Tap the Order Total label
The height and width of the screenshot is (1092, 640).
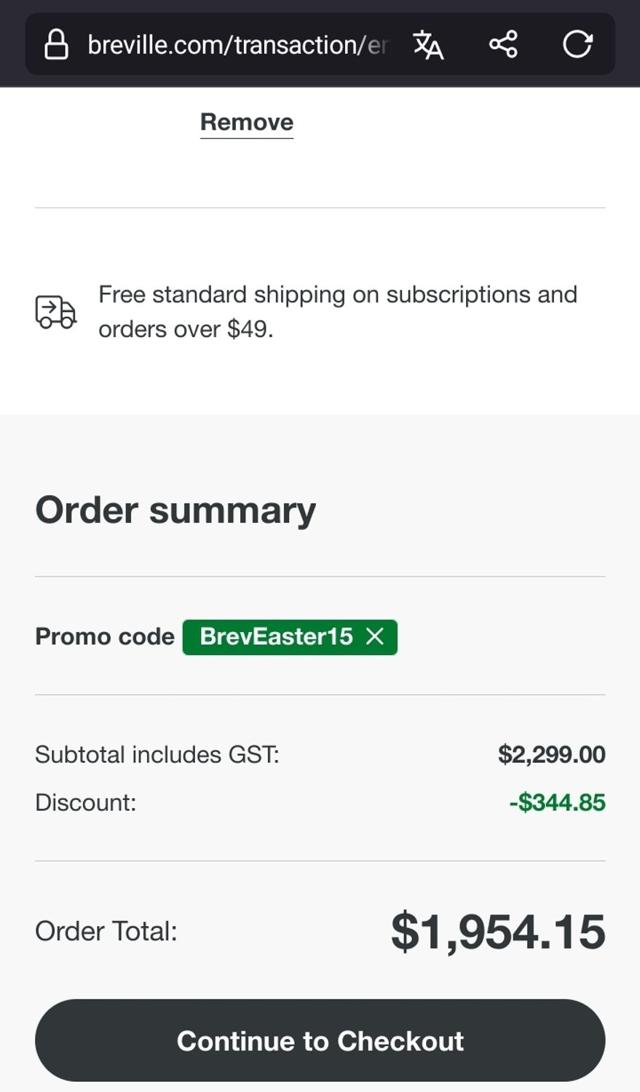(106, 932)
